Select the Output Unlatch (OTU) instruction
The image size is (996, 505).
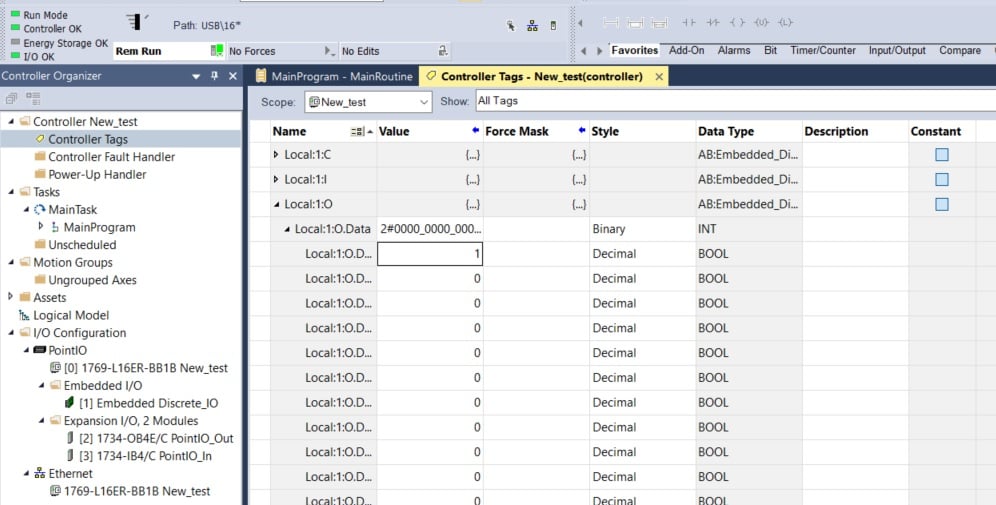762,23
